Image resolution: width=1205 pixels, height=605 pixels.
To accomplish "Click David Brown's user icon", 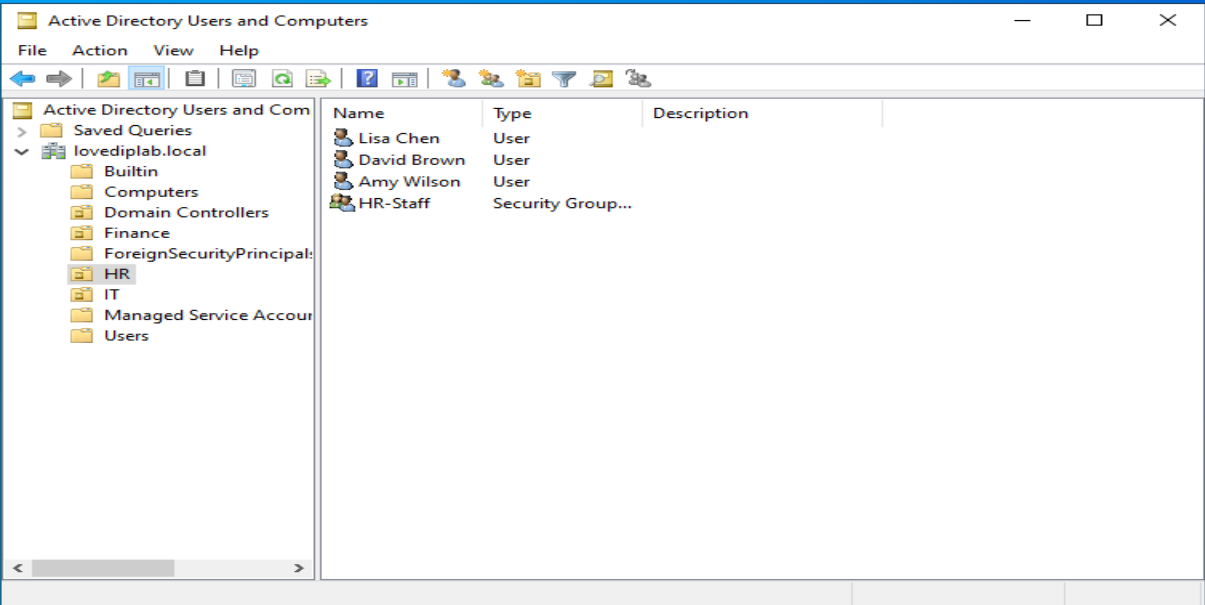I will (x=343, y=160).
